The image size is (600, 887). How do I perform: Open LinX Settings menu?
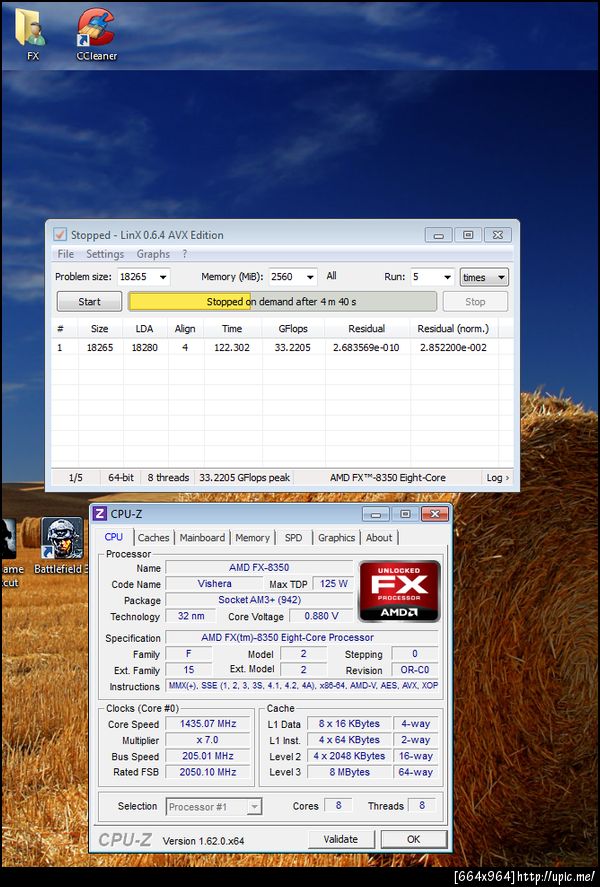coord(105,254)
